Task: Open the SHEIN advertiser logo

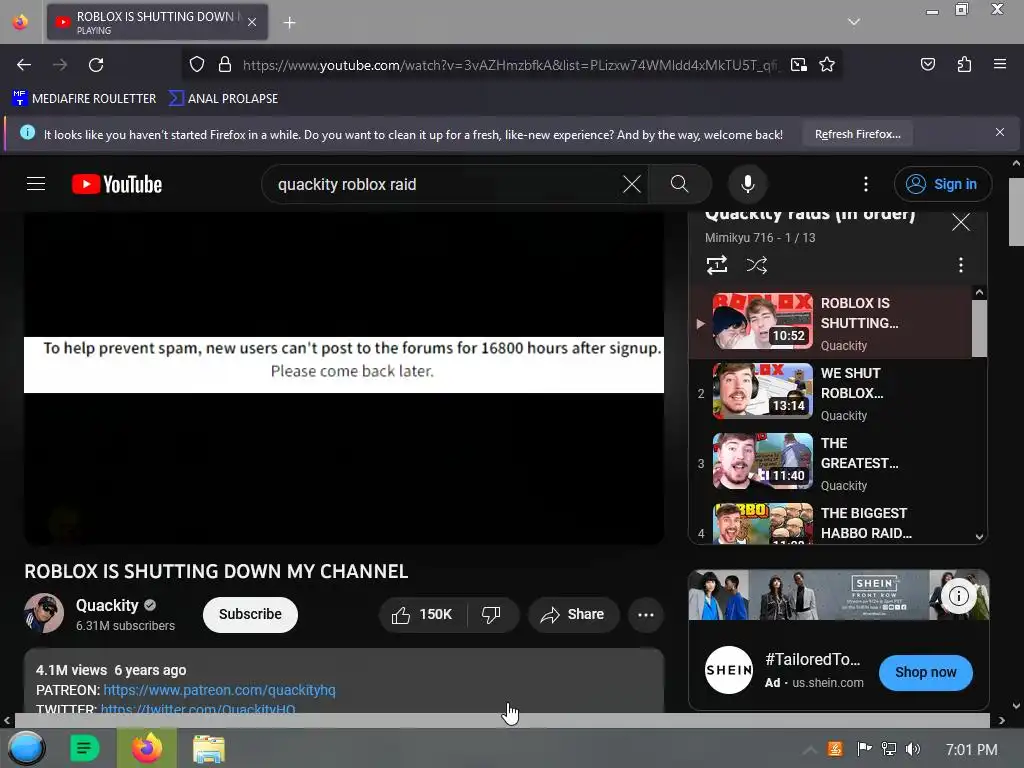Action: tap(729, 670)
